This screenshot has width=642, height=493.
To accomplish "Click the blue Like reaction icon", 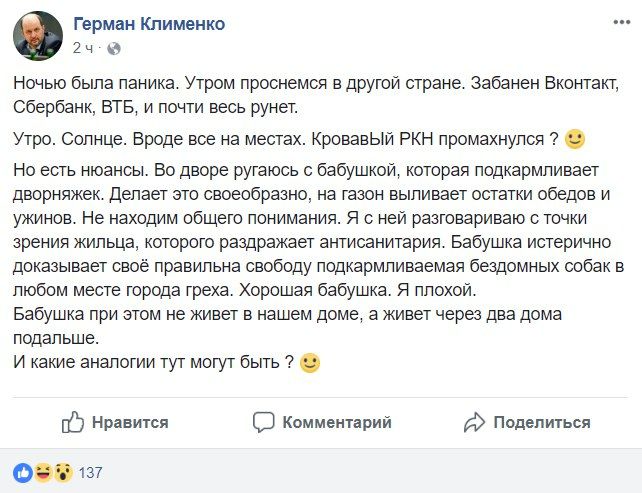I will 23,473.
